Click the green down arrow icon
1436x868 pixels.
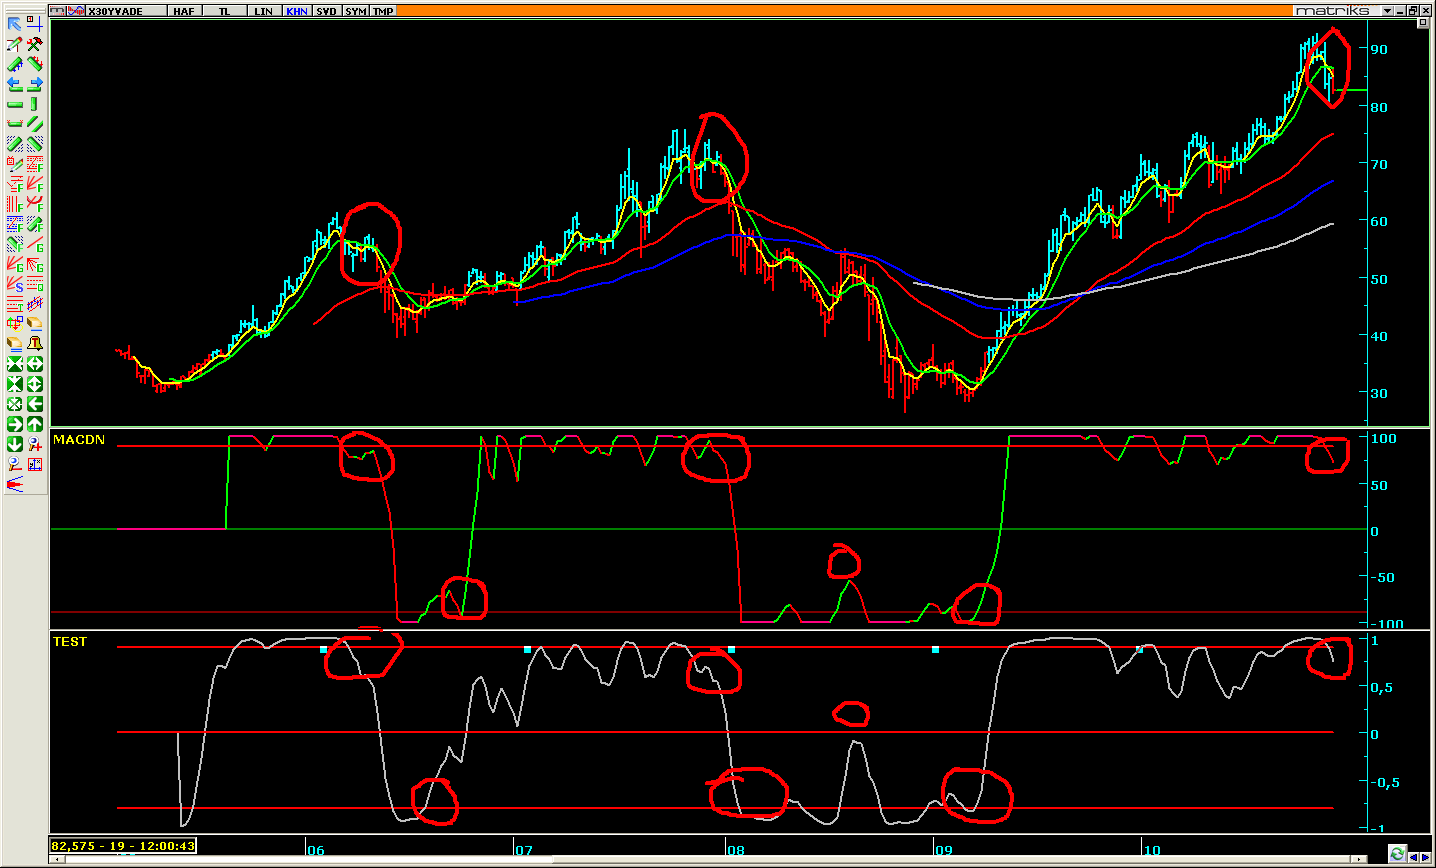click(x=15, y=444)
